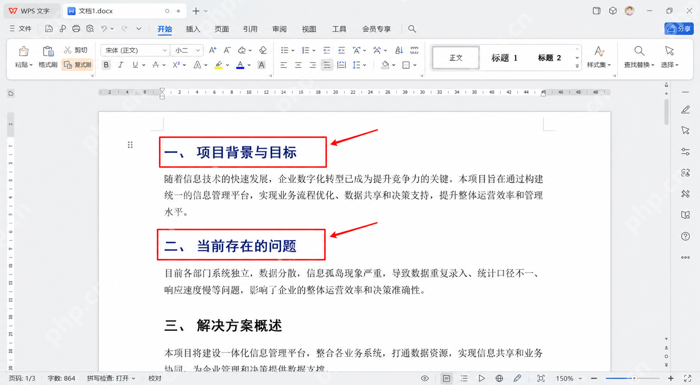Switch to the 插入 (Insert) tab
This screenshot has height=385, width=700.
(193, 29)
